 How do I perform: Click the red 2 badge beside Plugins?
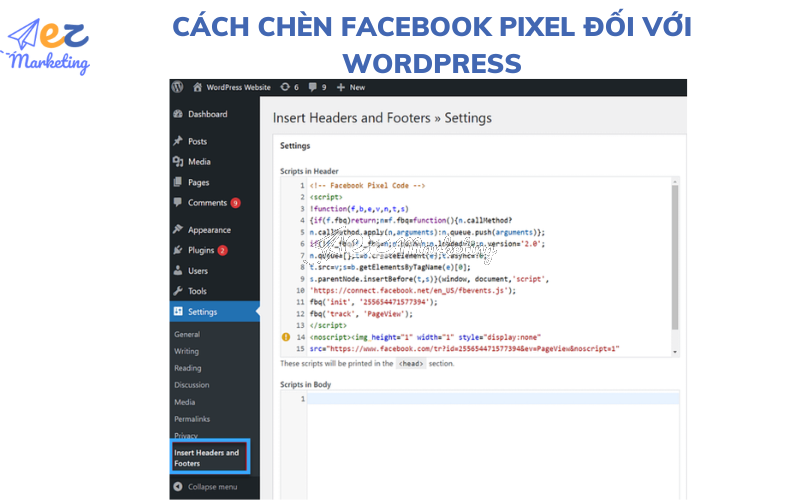[x=222, y=250]
